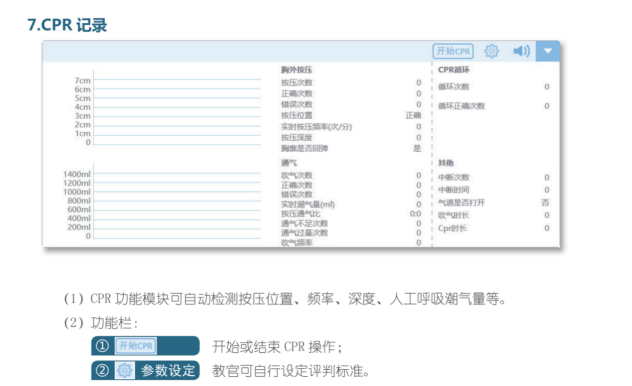Expand the blue dropdown arrow at panel corner

pos(547,51)
